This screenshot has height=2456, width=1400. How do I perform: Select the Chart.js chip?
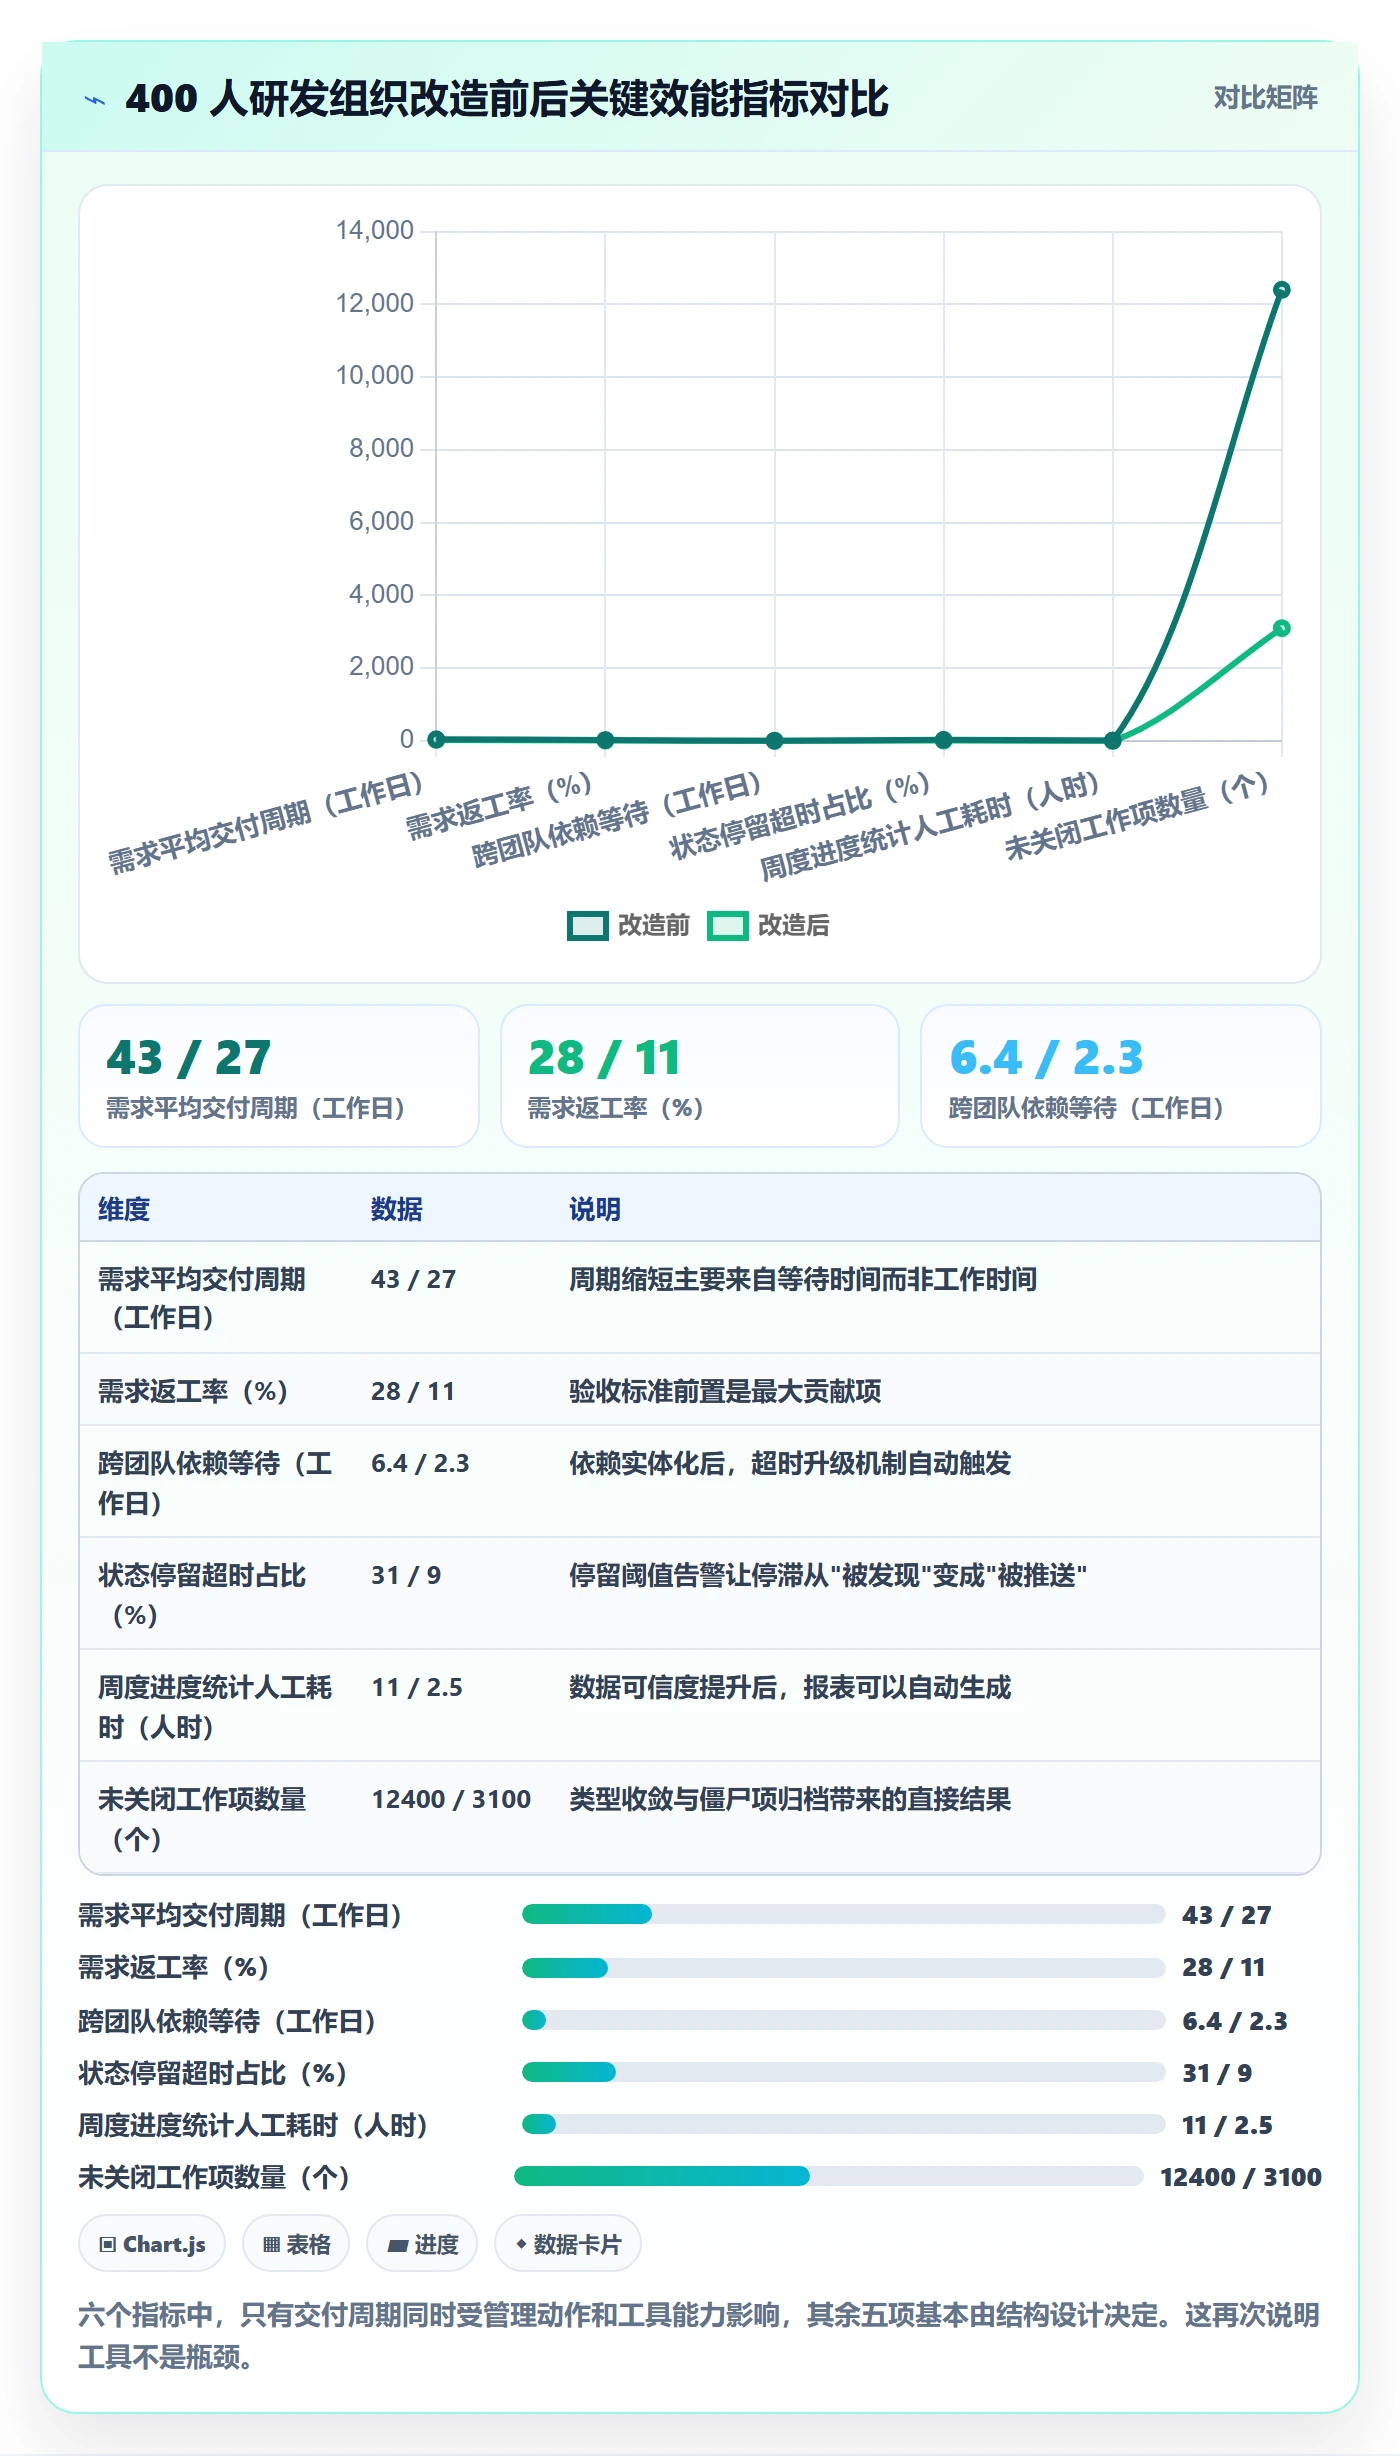point(152,2244)
